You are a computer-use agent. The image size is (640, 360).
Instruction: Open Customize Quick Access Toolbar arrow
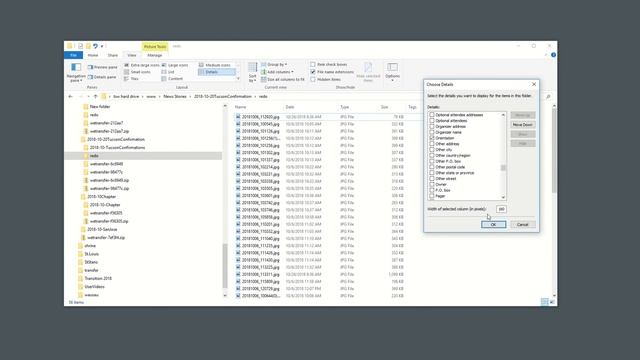102,46
